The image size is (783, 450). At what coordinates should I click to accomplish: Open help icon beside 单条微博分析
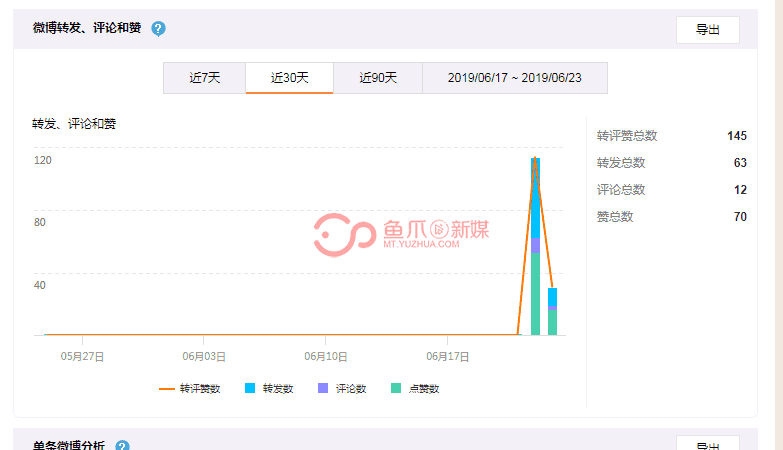(x=122, y=446)
